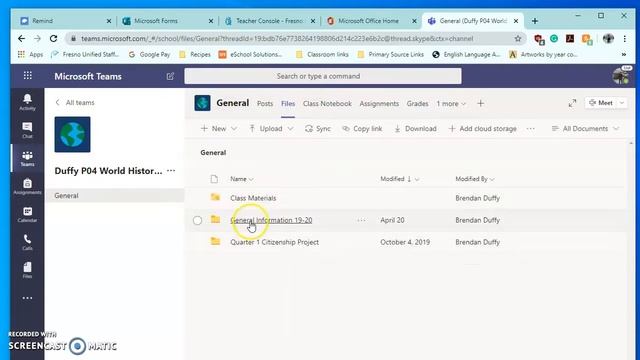Open Chrome menu with three dots
Image resolution: width=640 pixels, height=360 pixels.
[x=624, y=38]
